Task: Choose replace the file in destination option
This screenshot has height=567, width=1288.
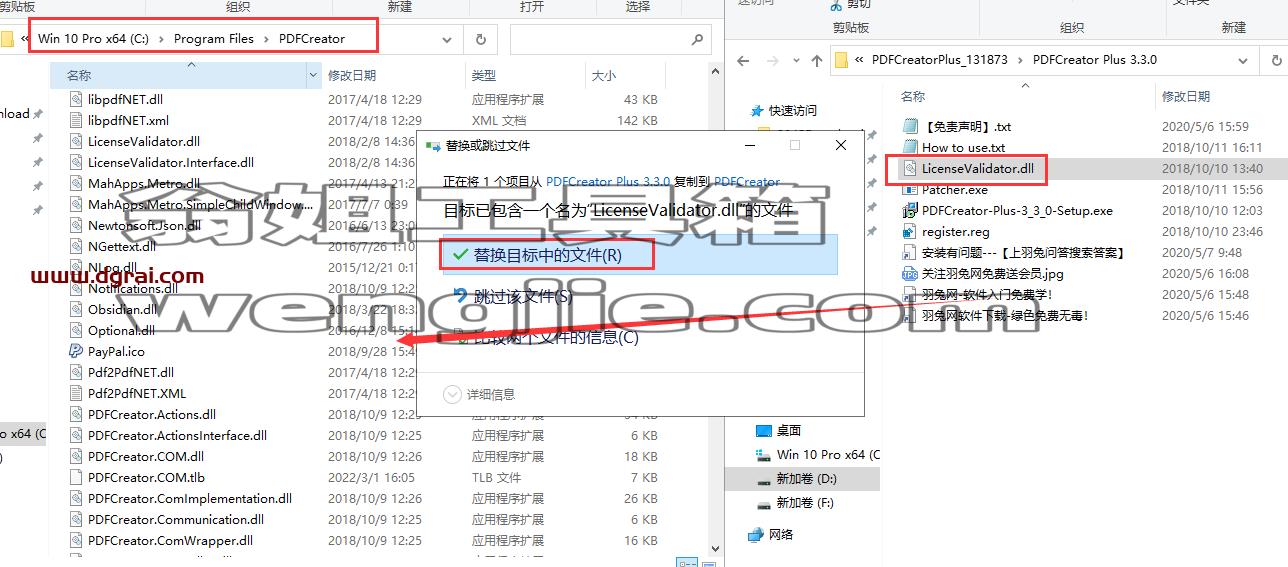Action: pyautogui.click(x=640, y=255)
